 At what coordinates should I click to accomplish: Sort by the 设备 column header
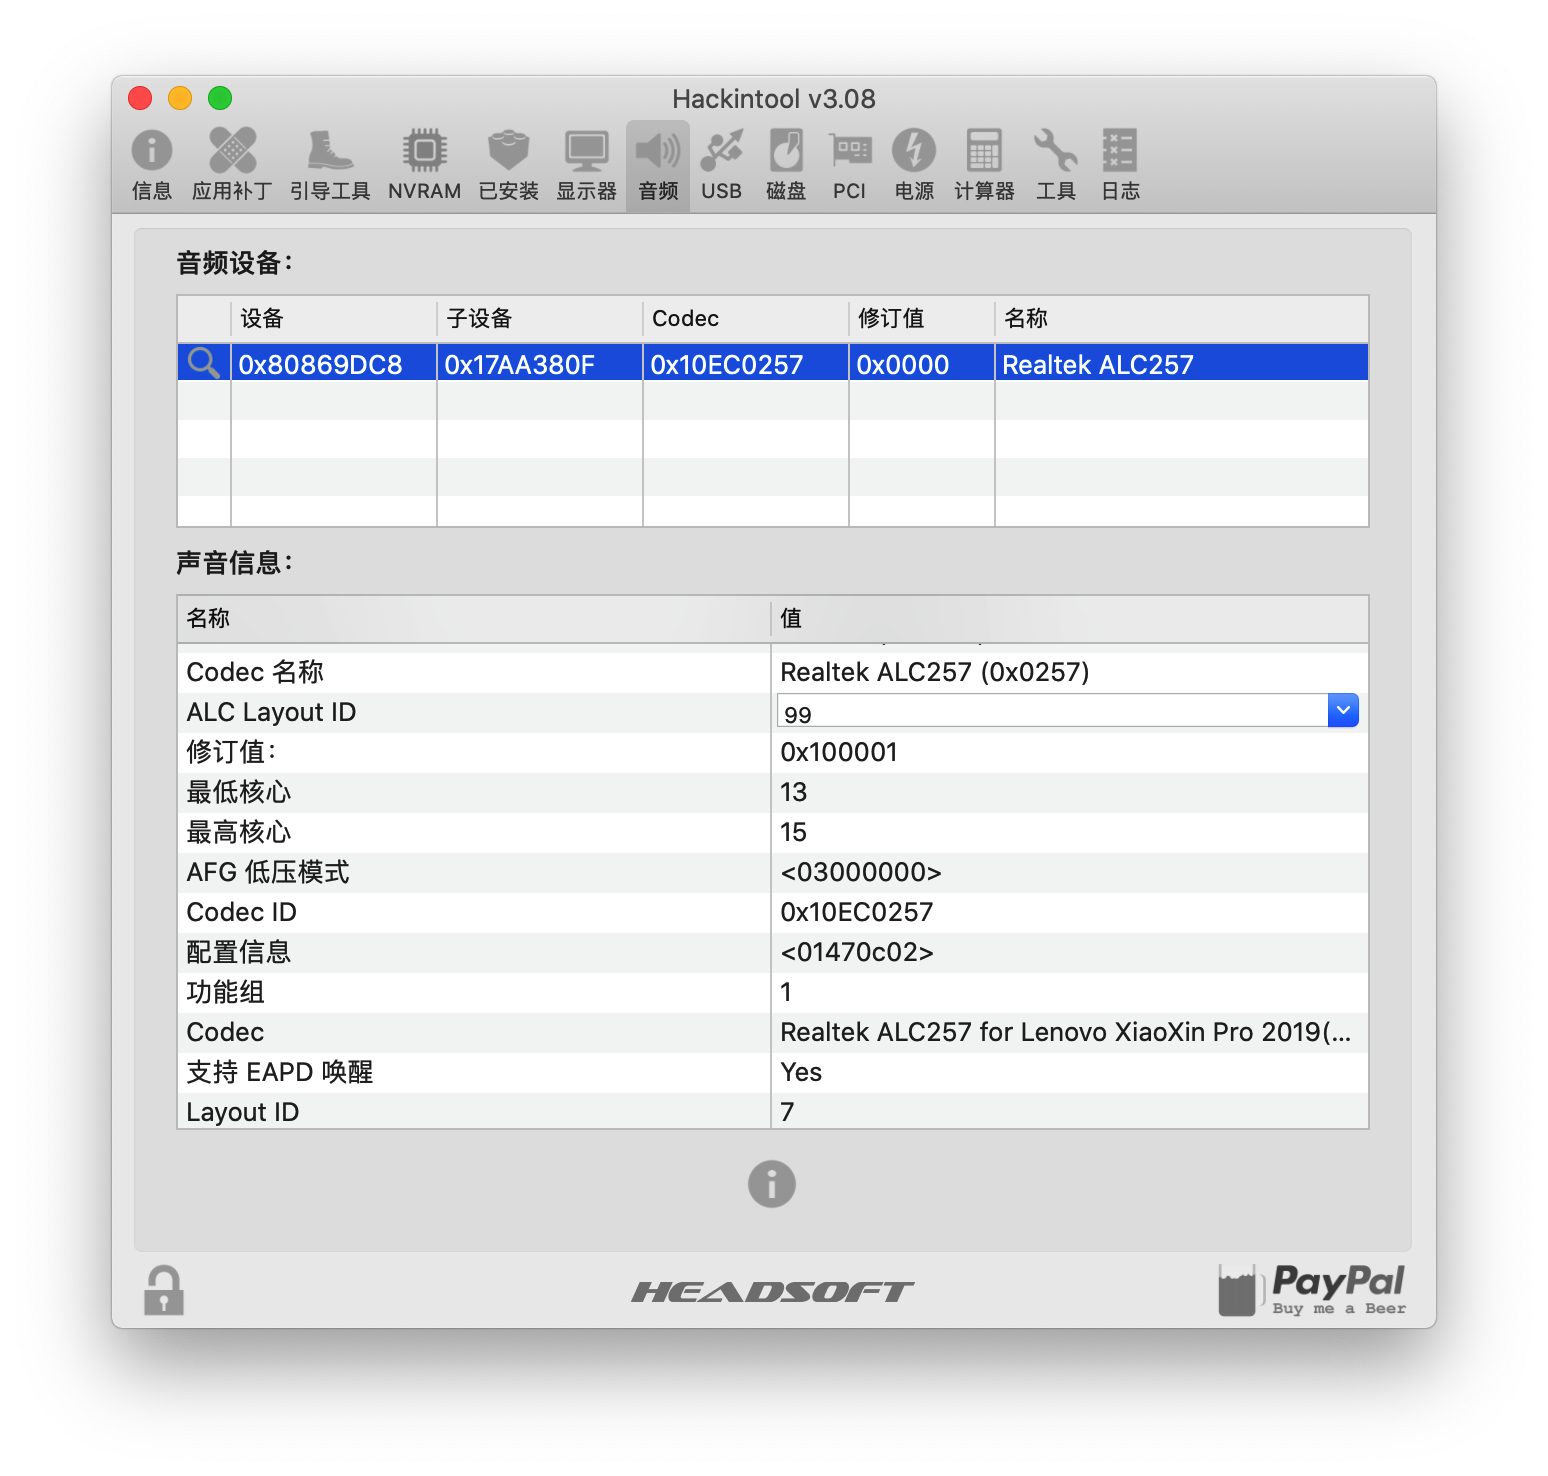pyautogui.click(x=334, y=319)
